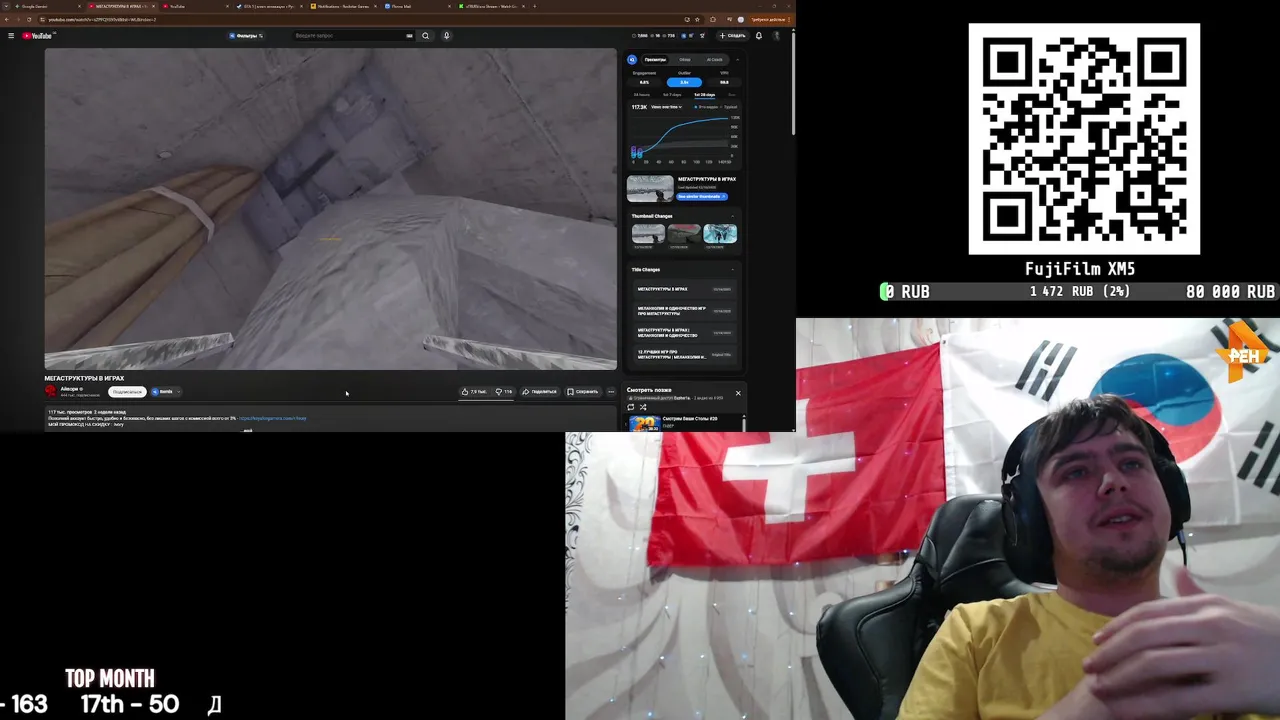This screenshot has width=1280, height=720.
Task: Go back in browser history
Action: pyautogui.click(x=6, y=19)
